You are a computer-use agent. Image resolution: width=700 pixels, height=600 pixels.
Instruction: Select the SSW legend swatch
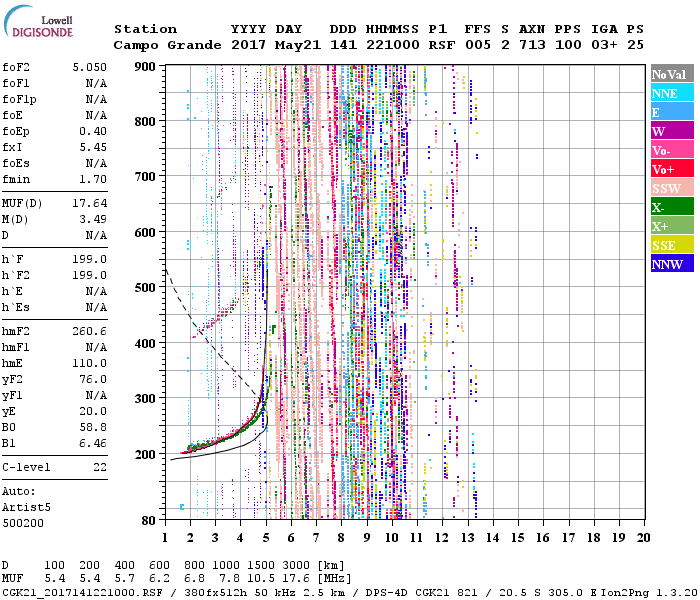pos(671,188)
